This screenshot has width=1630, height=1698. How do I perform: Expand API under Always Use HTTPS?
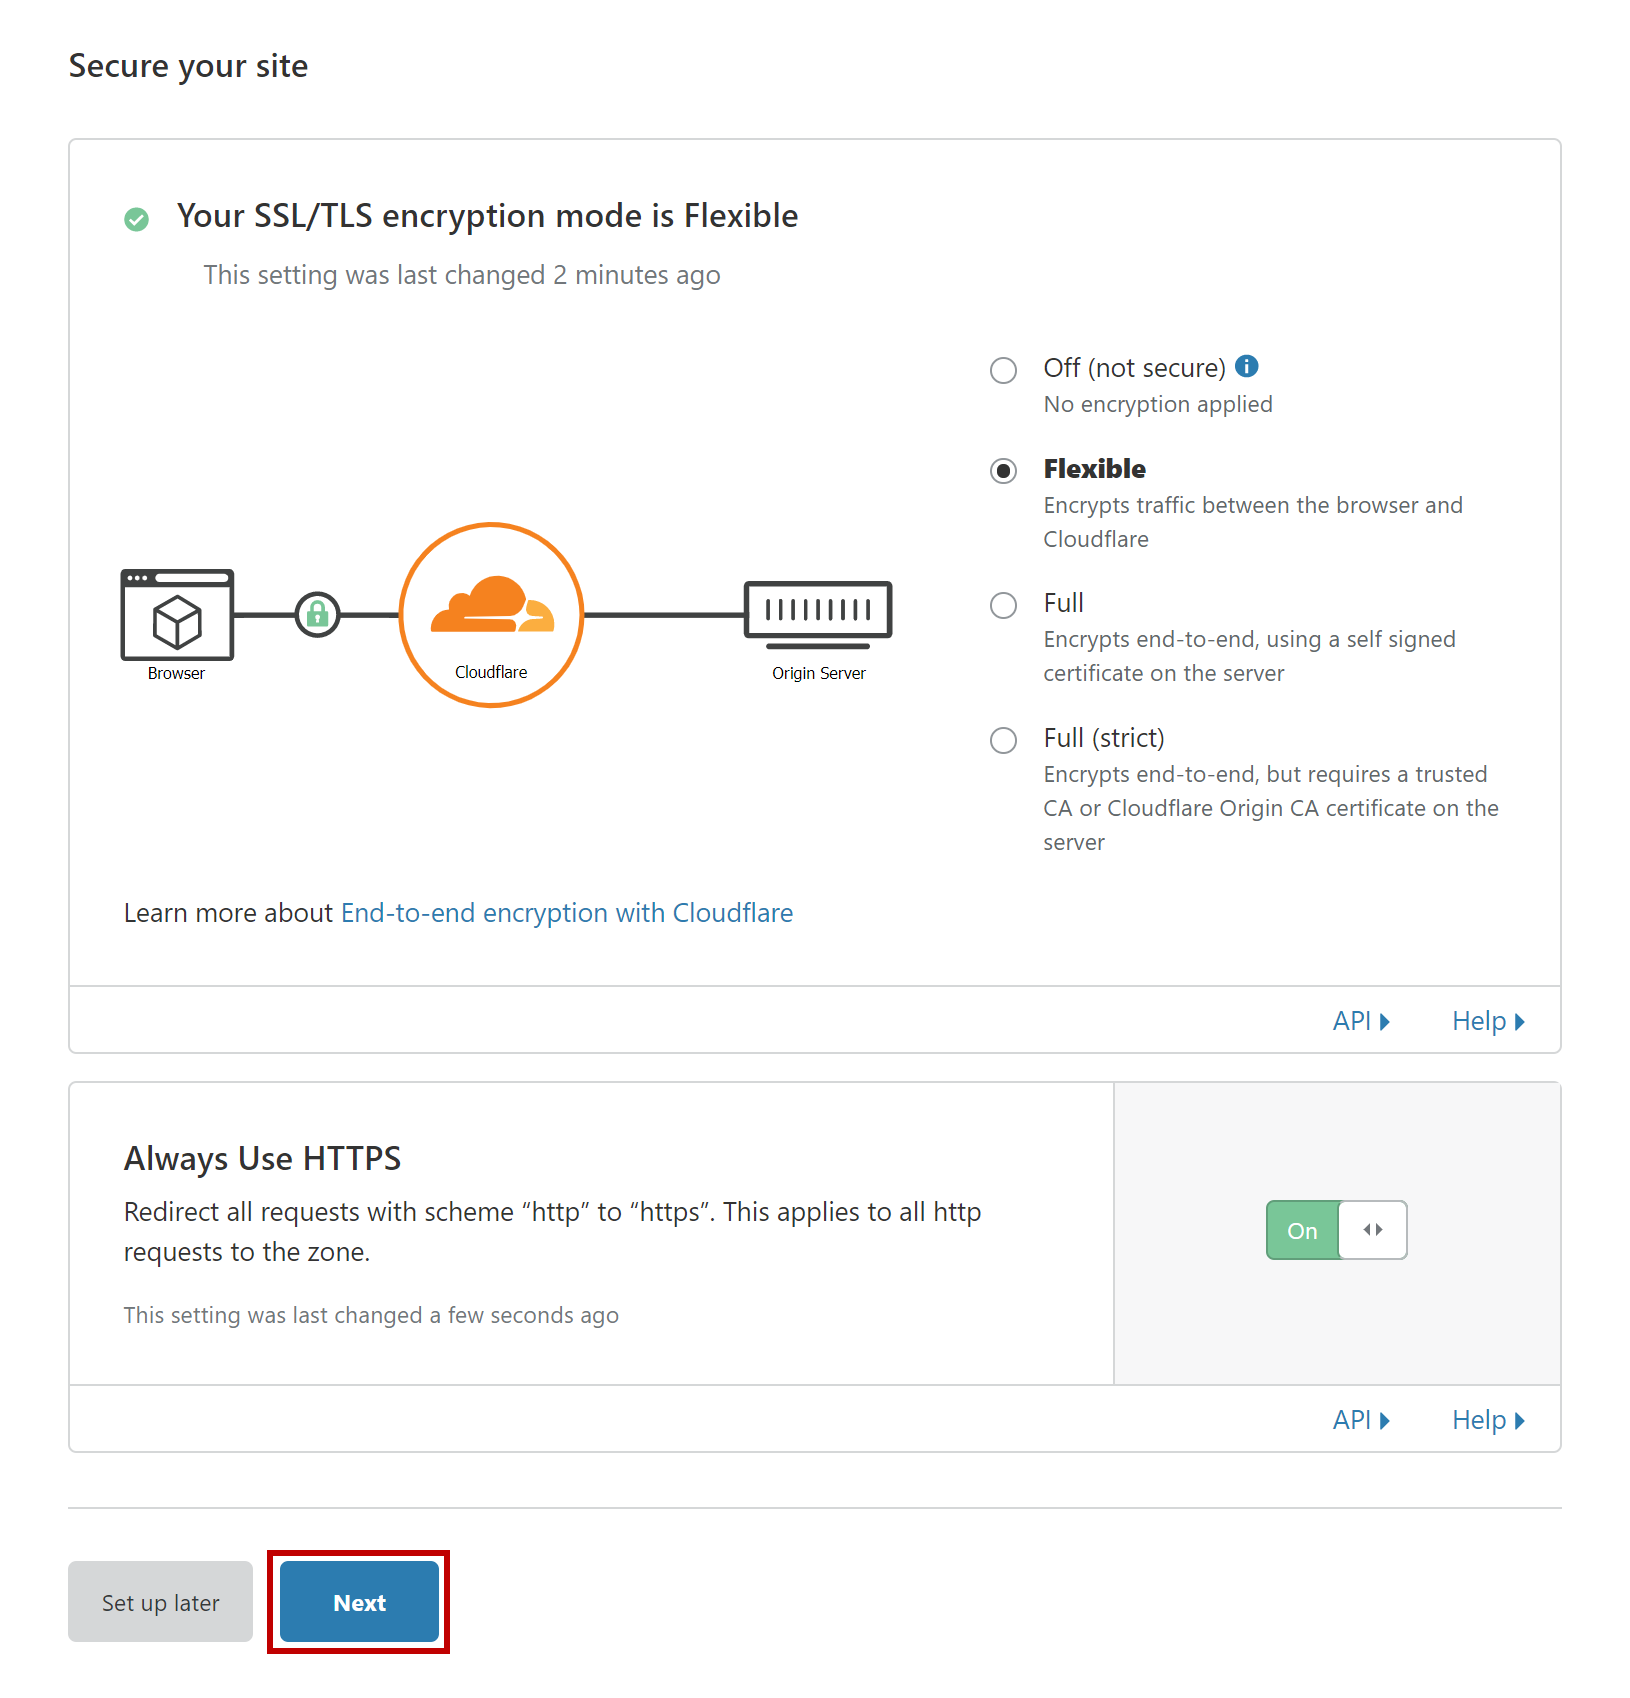pyautogui.click(x=1360, y=1420)
